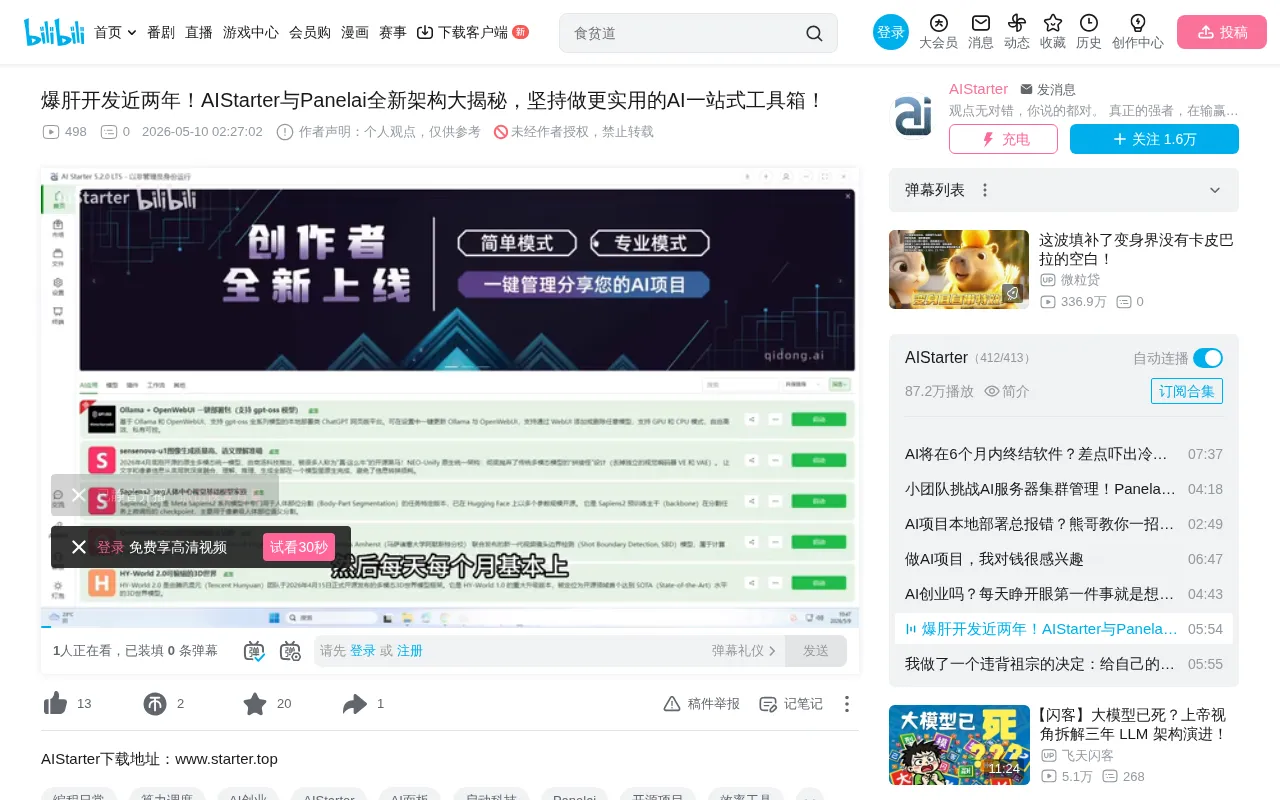The height and width of the screenshot is (800, 1280).
Task: Open danmaku settings icon
Action: click(290, 651)
